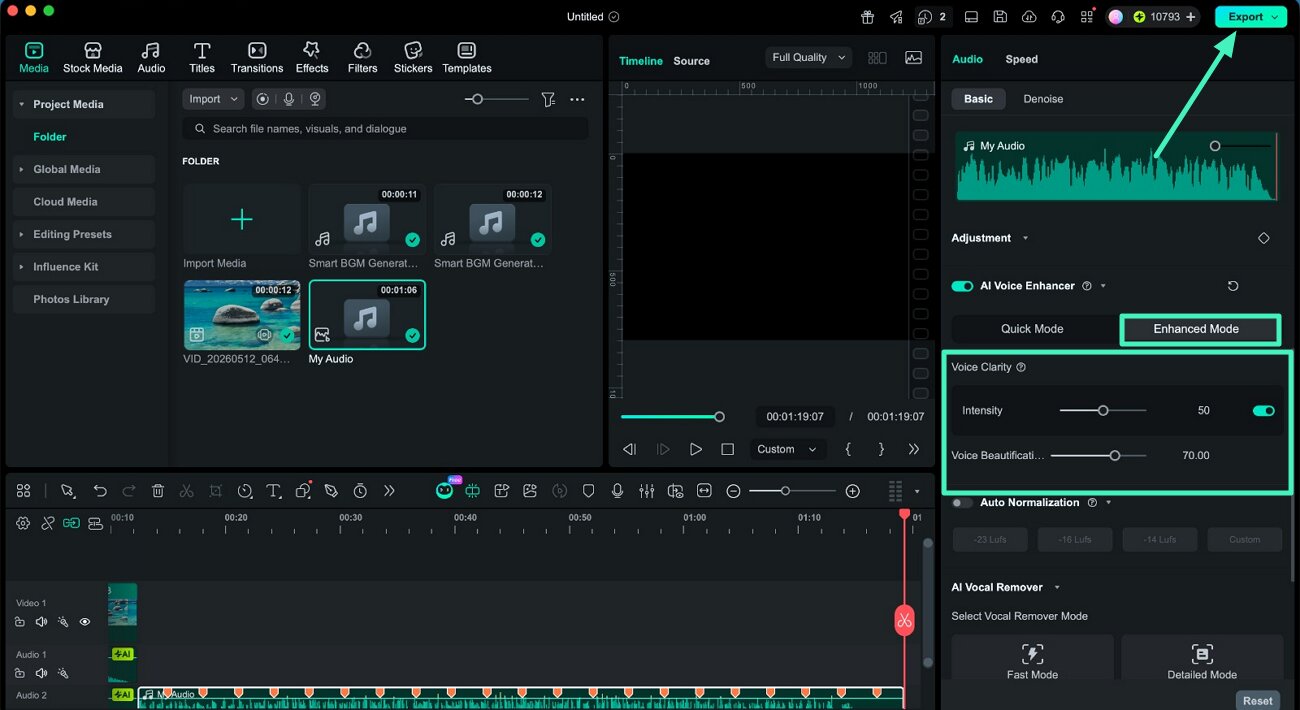Open the headset support icon
The width and height of the screenshot is (1300, 710).
(x=1058, y=17)
